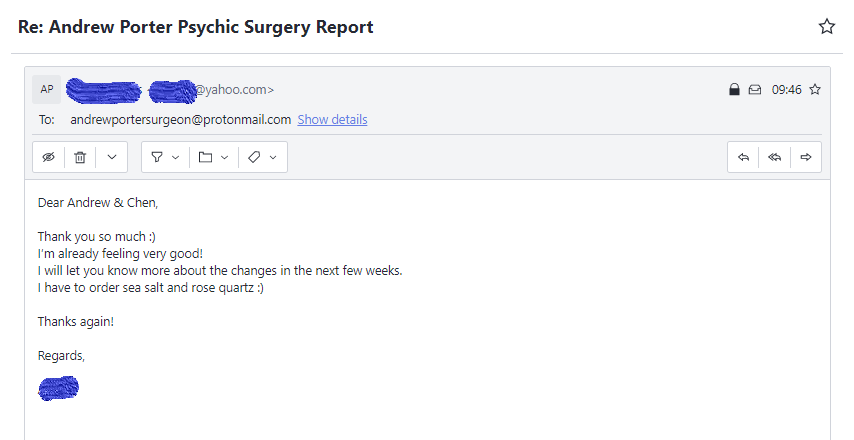Click the sender's yahoo.com email address

[x=170, y=90]
